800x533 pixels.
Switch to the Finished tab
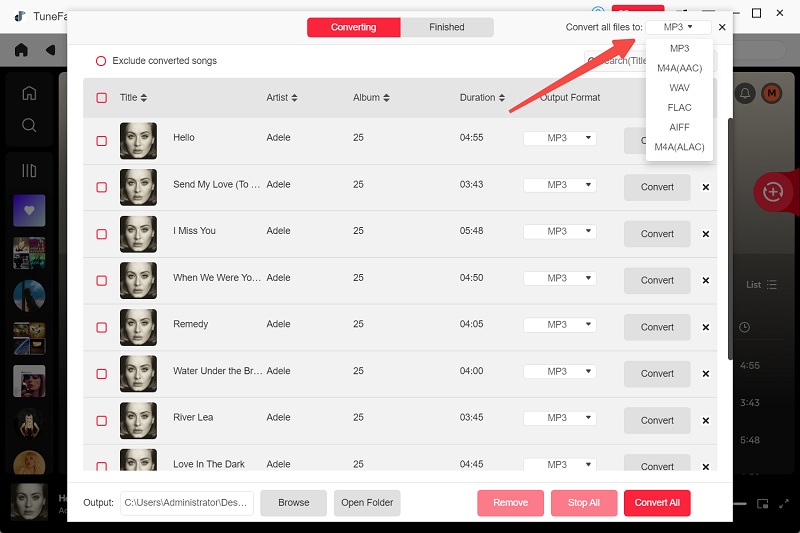coord(446,27)
